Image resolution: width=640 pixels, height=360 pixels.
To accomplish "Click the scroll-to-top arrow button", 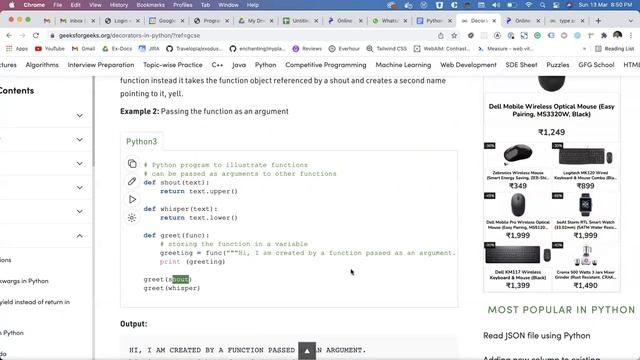I will point(307,351).
